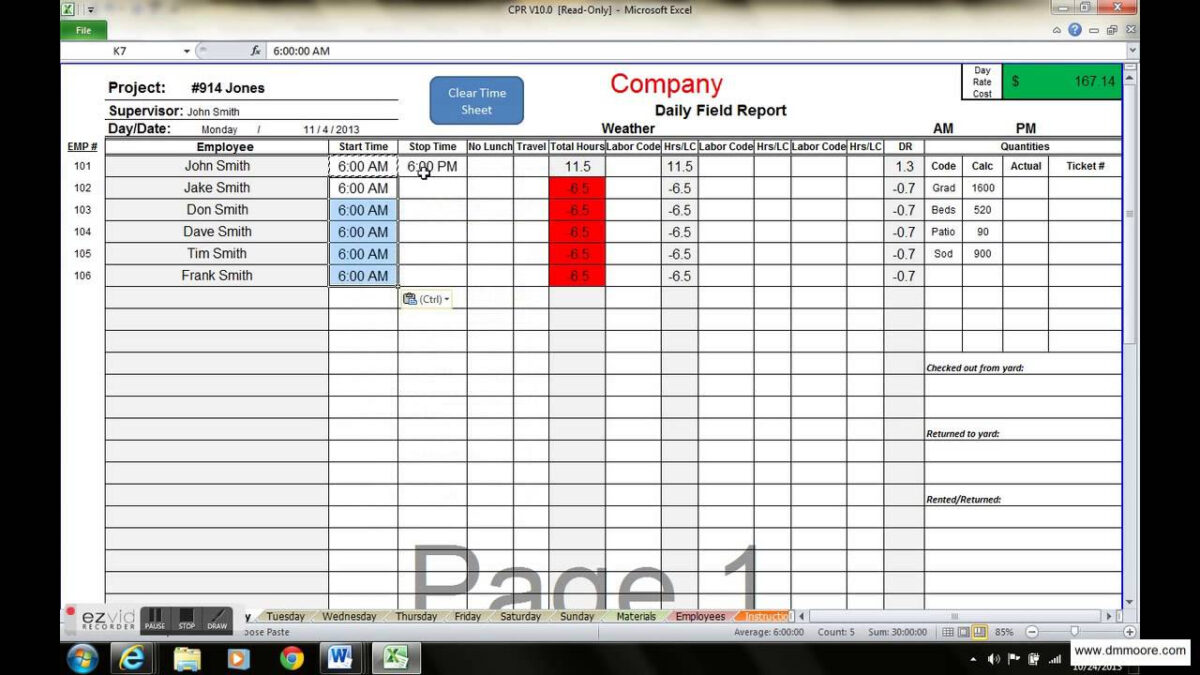
Task: Select the ezvid Draw tool
Action: [x=217, y=620]
